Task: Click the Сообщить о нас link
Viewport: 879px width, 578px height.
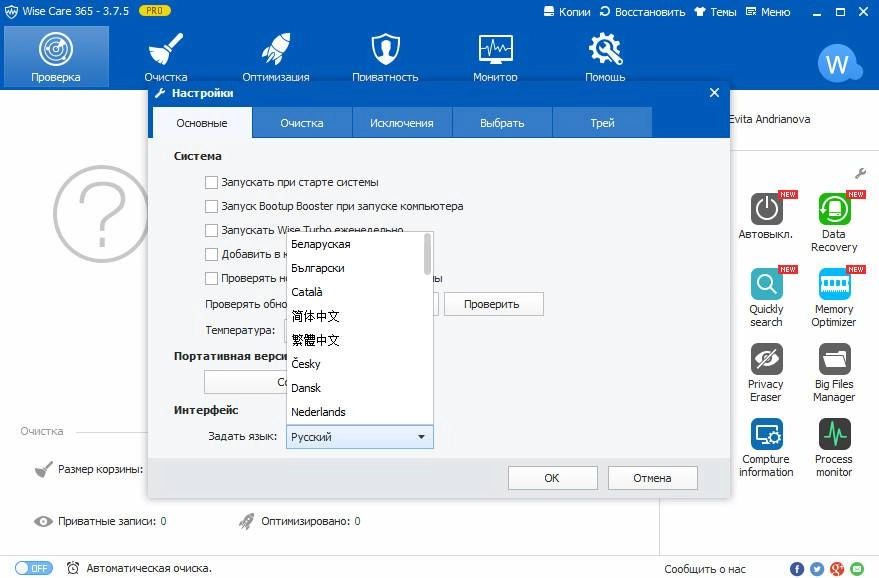Action: [x=705, y=569]
